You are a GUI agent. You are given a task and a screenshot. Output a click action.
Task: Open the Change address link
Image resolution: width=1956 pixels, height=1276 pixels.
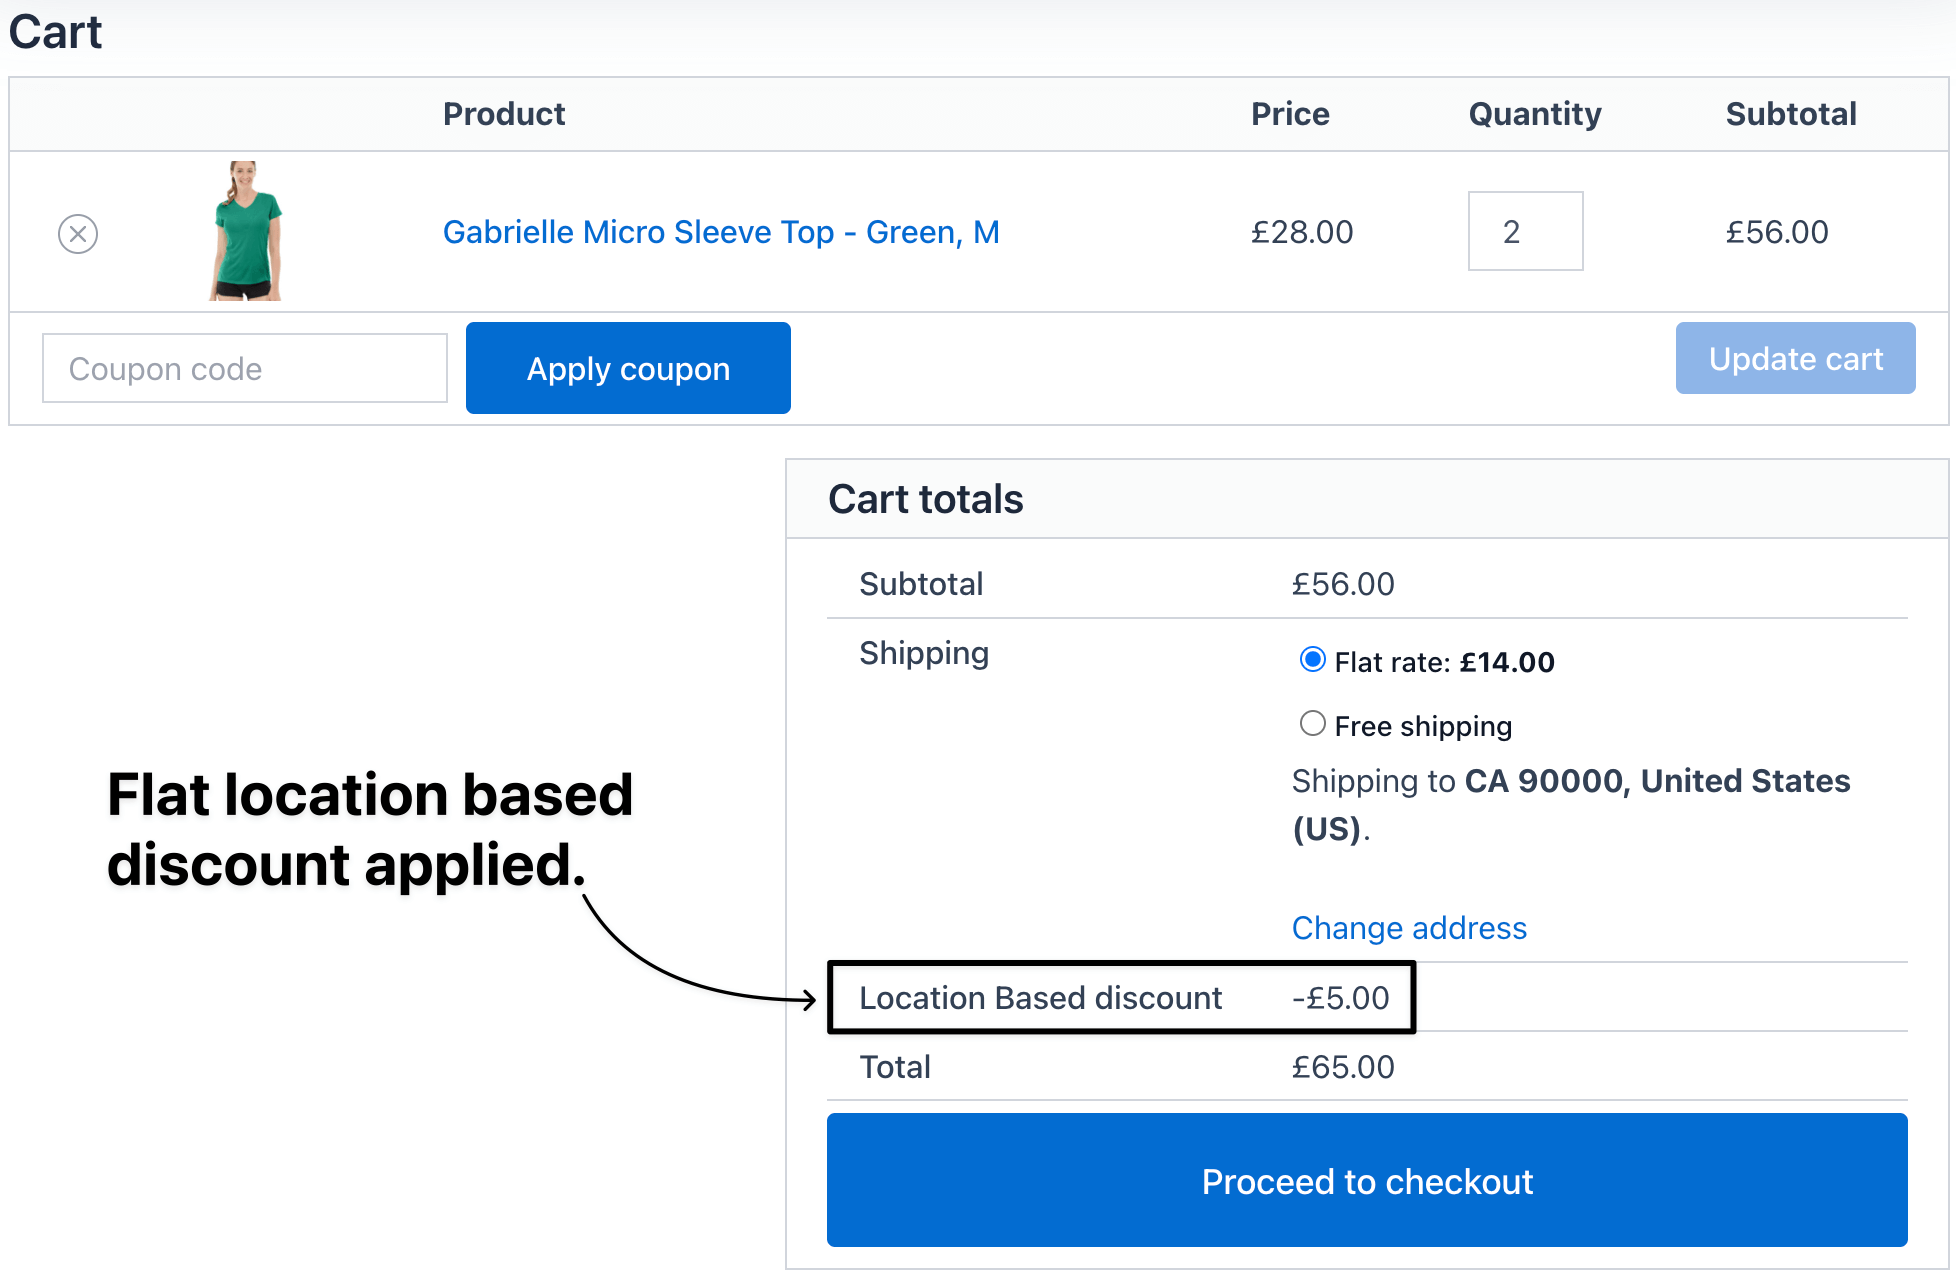click(x=1409, y=928)
